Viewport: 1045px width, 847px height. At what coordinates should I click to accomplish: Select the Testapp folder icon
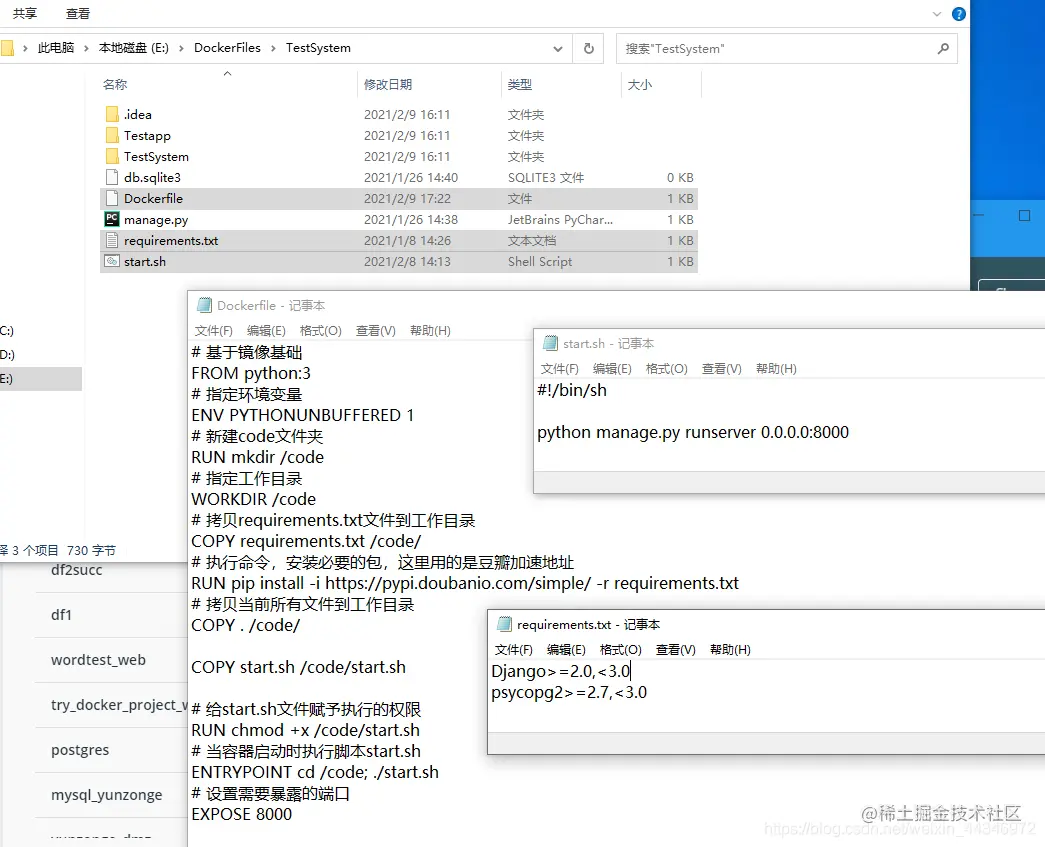point(112,136)
